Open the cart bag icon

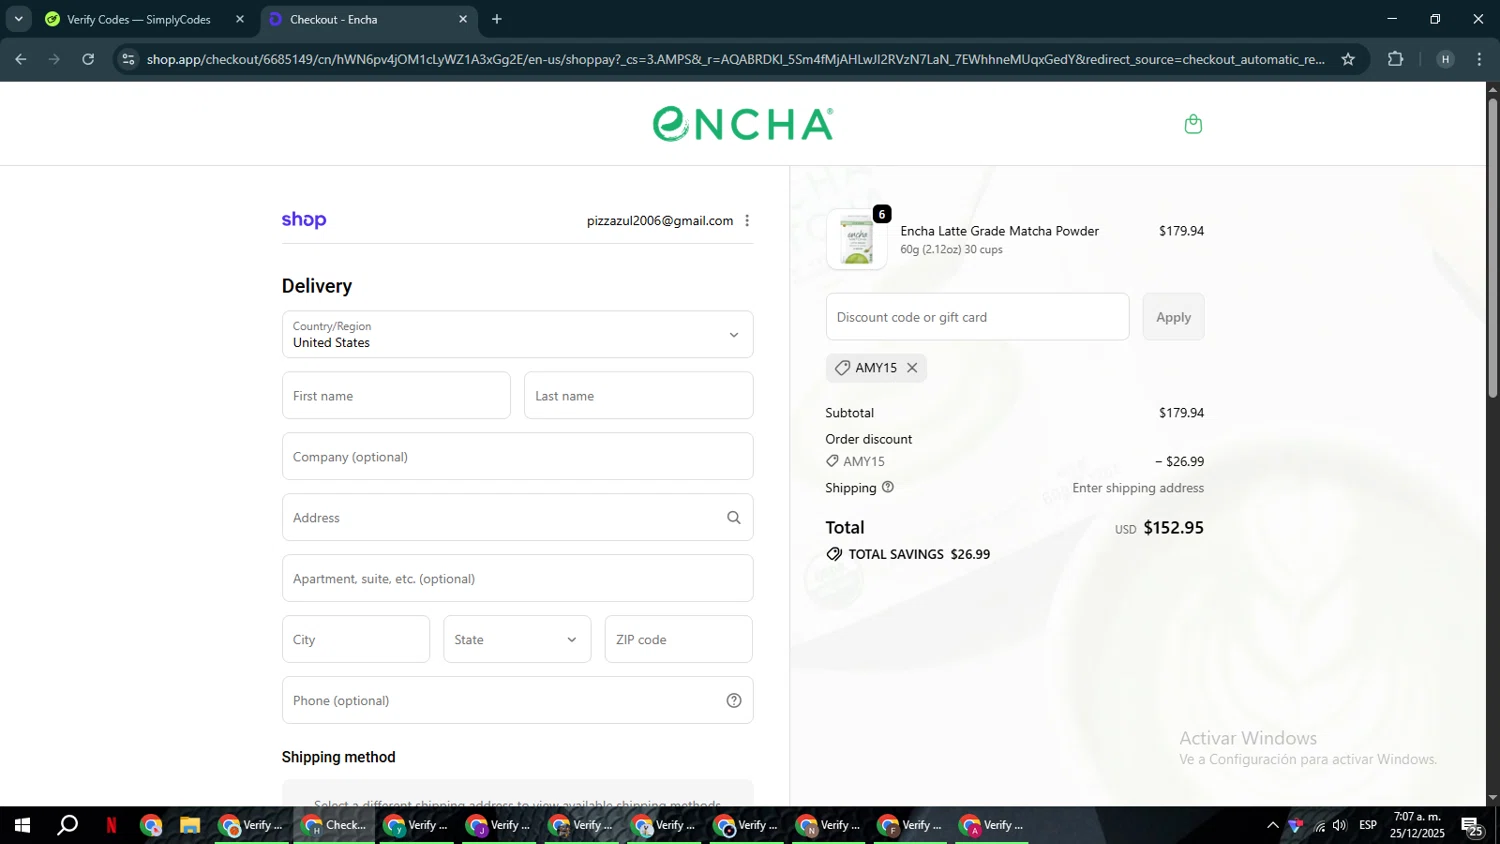click(x=1192, y=124)
